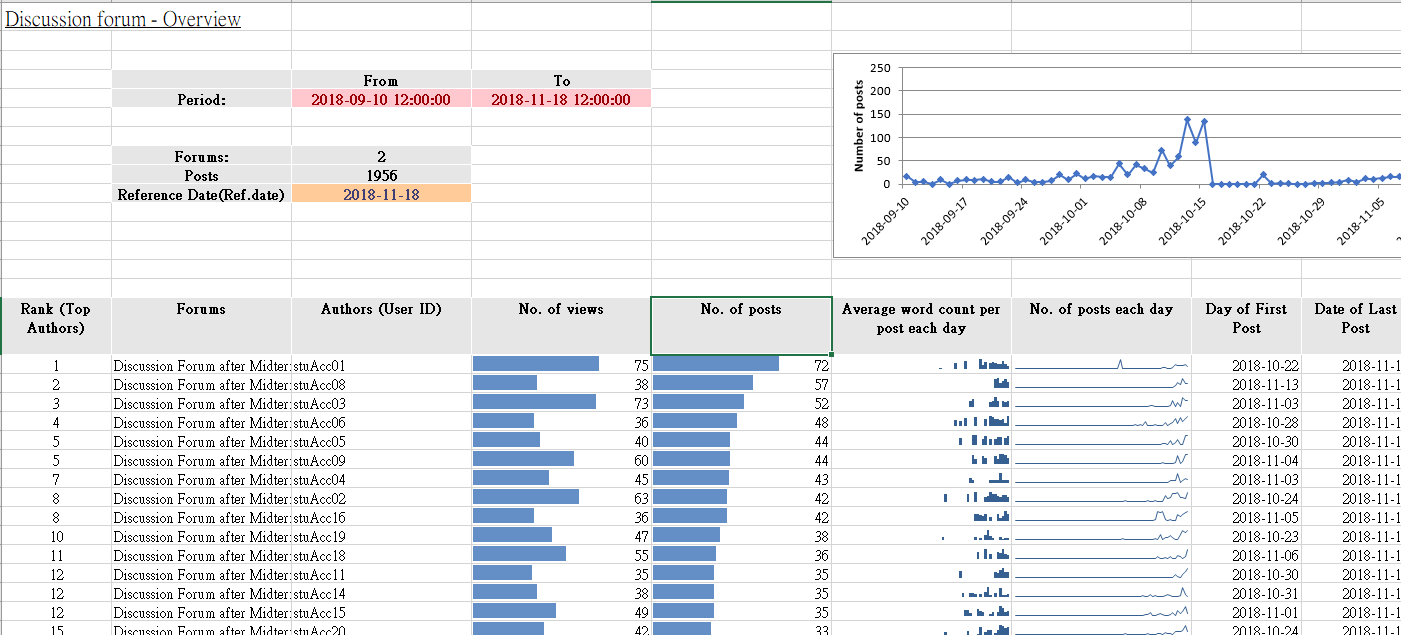Select the From date cell 2018-09-10 12:00:00
Image resolution: width=1401 pixels, height=635 pixels.
[381, 99]
